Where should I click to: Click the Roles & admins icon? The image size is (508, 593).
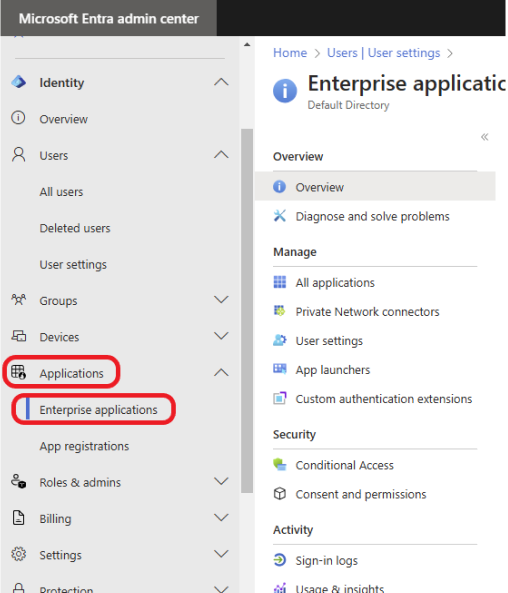pyautogui.click(x=19, y=481)
